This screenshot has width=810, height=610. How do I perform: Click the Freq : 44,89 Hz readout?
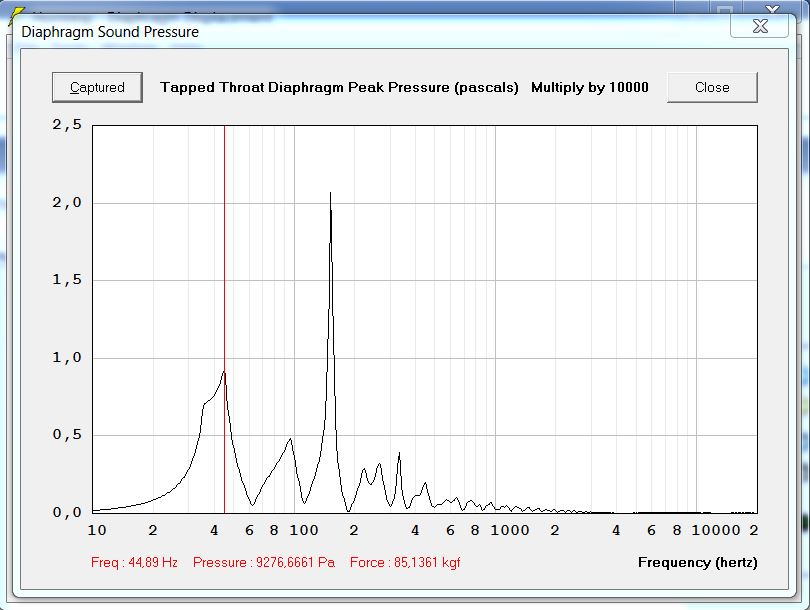134,562
